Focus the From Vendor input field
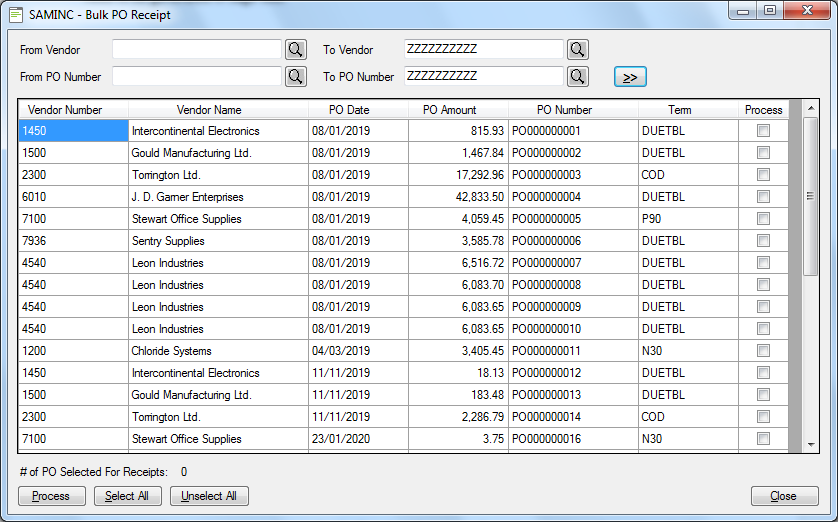Viewport: 838px width, 522px height. coord(197,50)
